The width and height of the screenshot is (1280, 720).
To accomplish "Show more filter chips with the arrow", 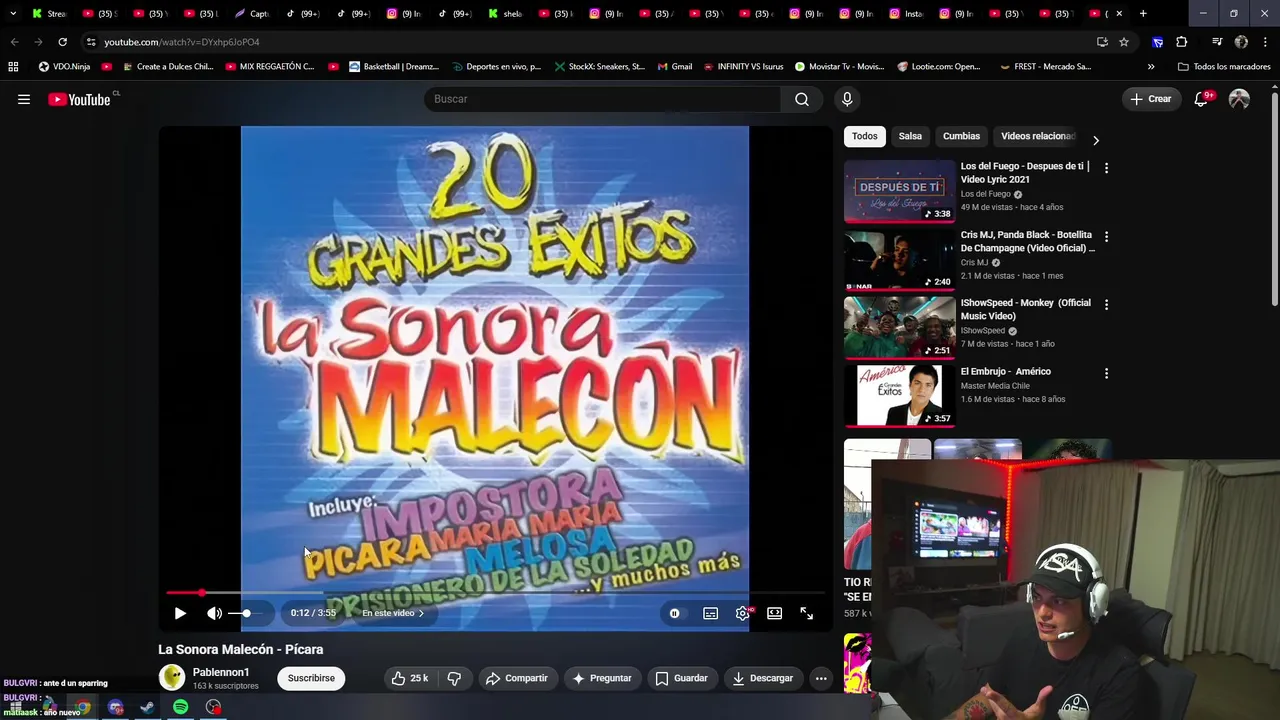I will point(1095,140).
